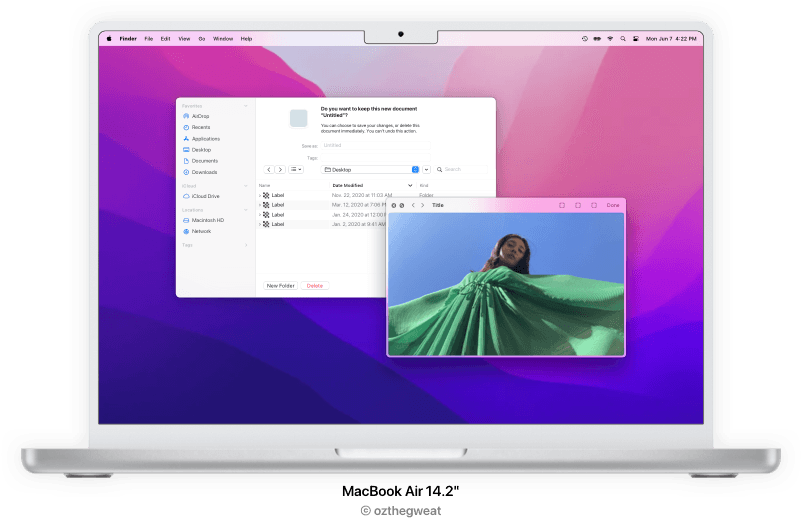Sort by the Date Modified column header
This screenshot has height=518, width=801.
[x=348, y=185]
